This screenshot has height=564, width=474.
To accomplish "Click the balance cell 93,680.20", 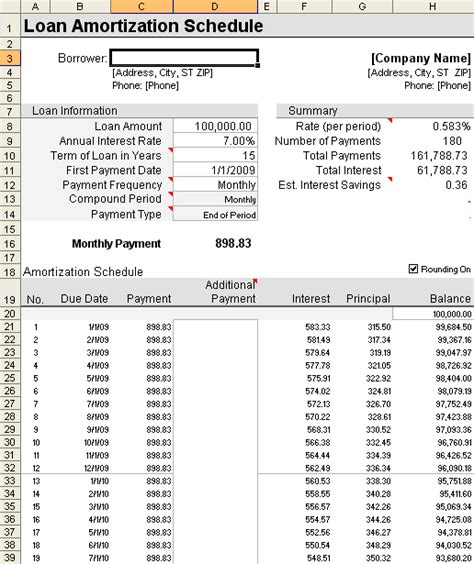I will 454,558.
